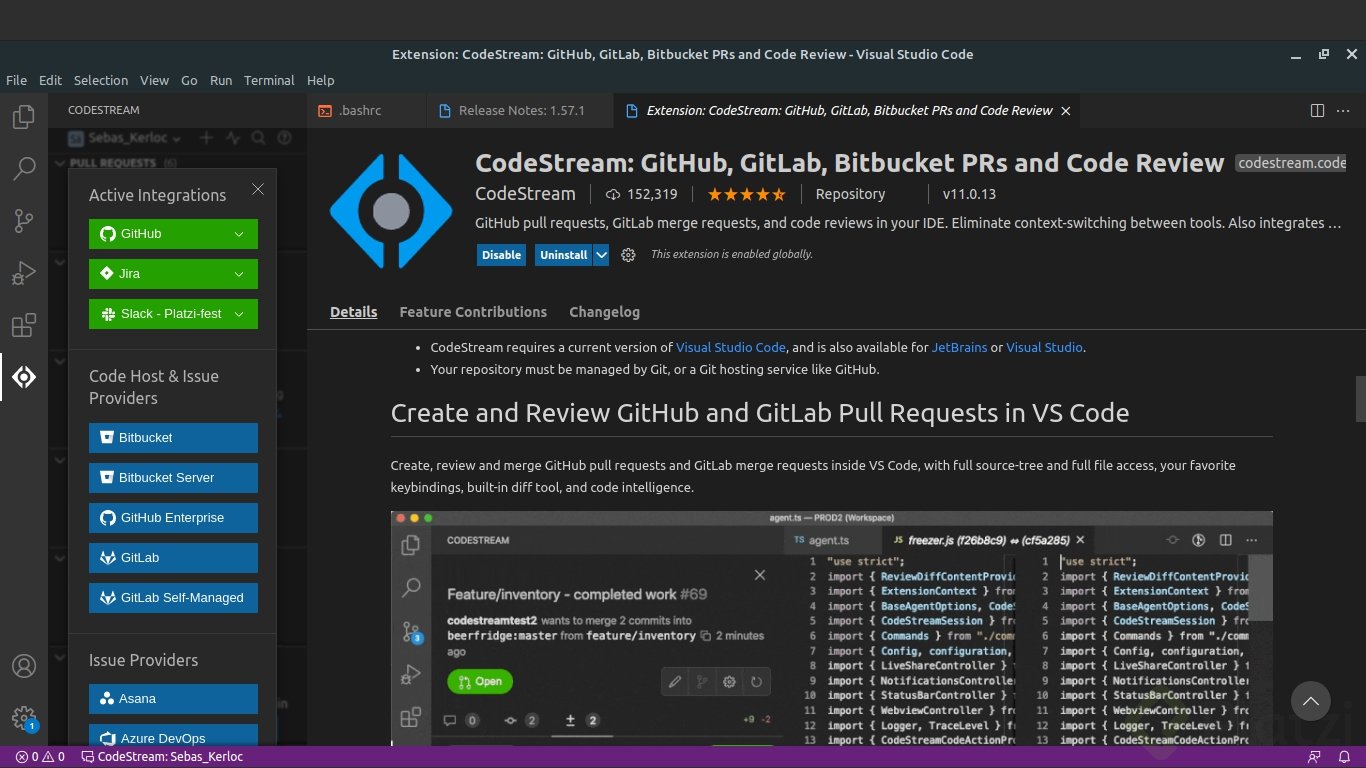Click CodeStream: Sebas_Kerloc in the status bar
This screenshot has width=1366, height=768.
pos(162,757)
